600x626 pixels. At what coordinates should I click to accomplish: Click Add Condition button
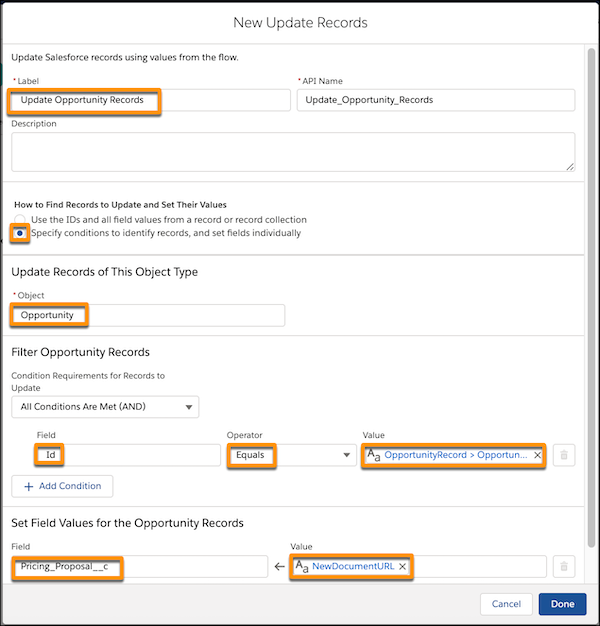(x=62, y=486)
